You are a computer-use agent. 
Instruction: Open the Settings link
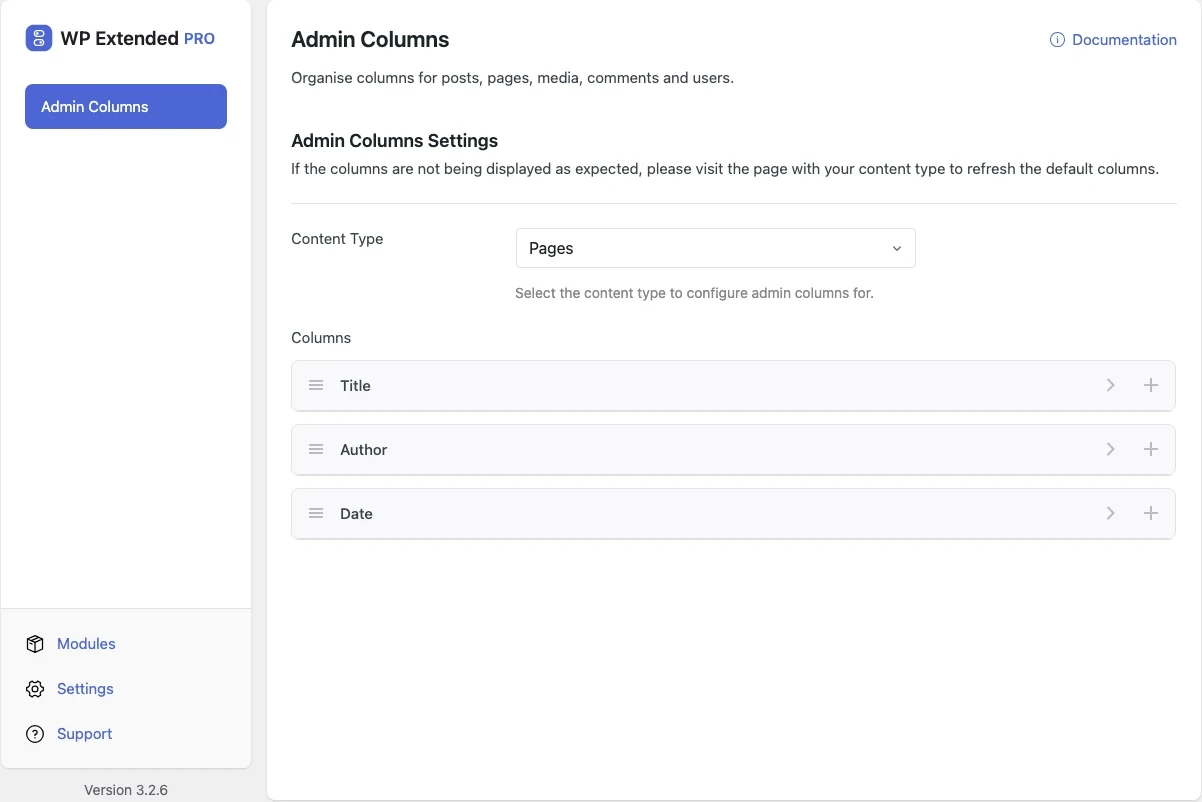[x=85, y=689]
